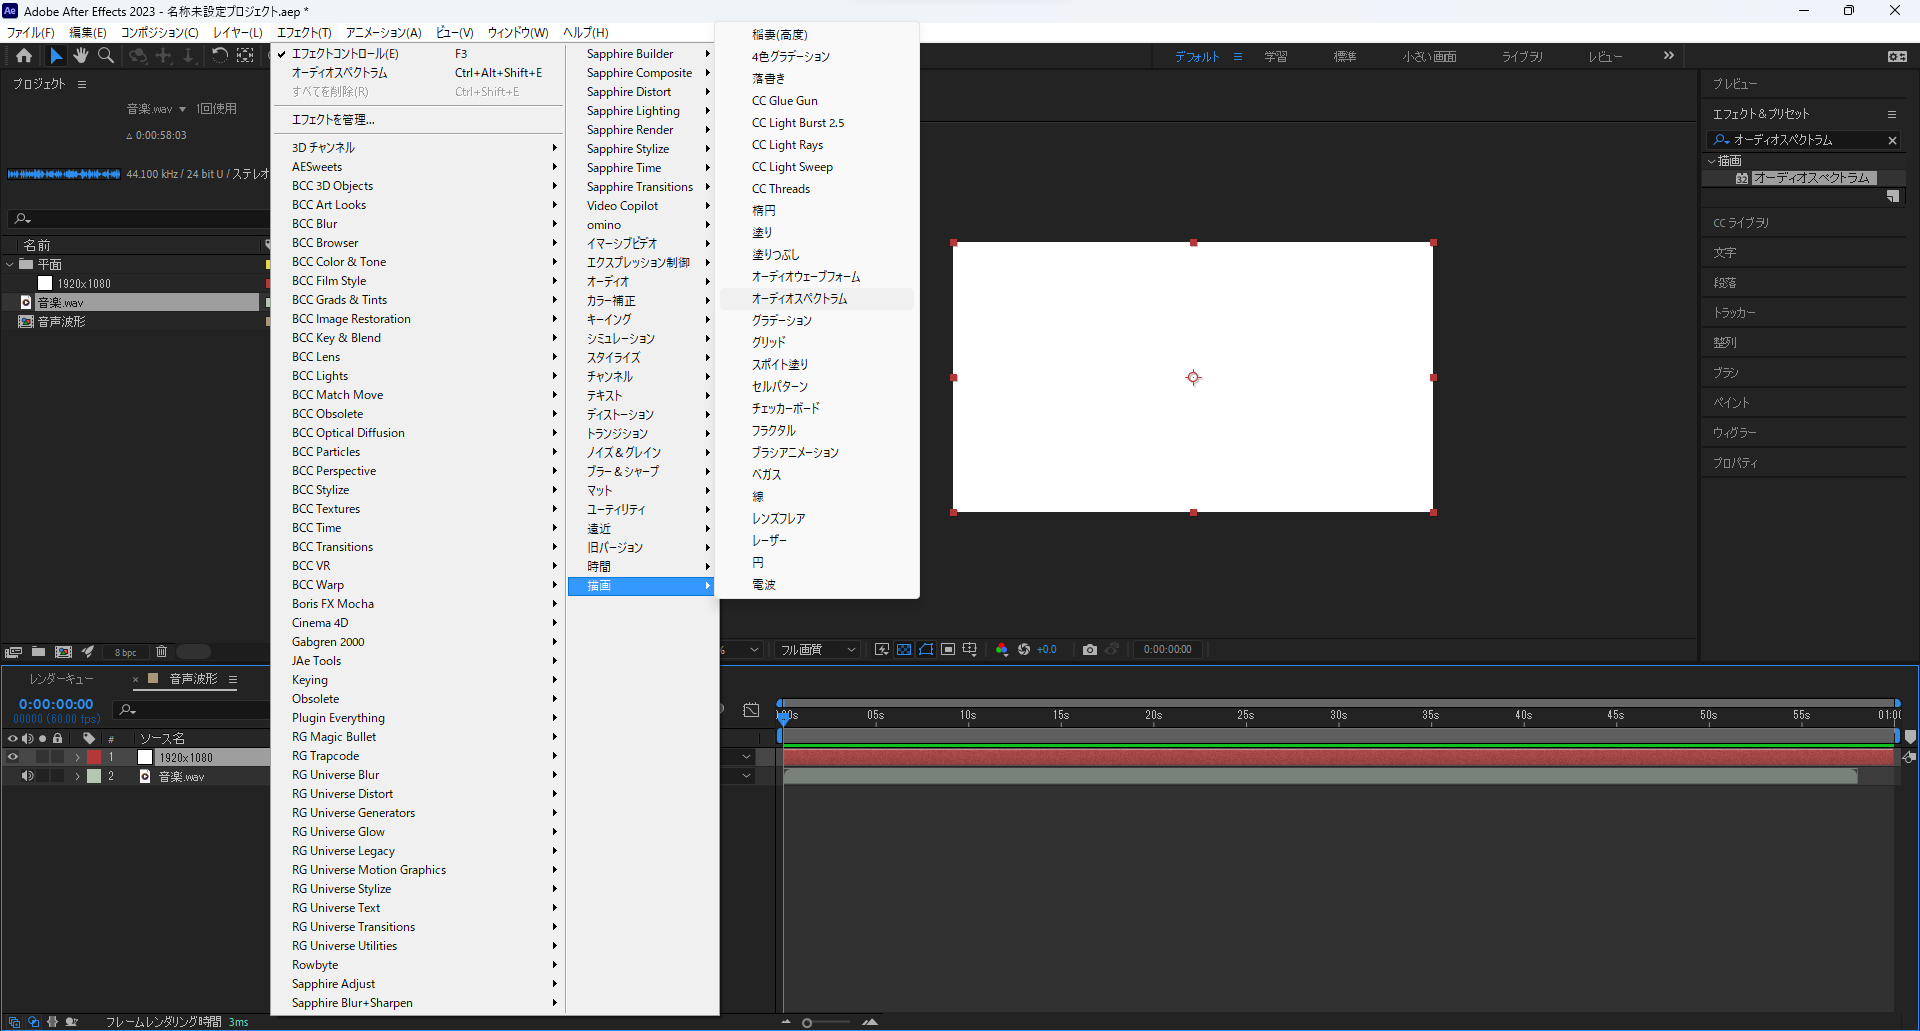Viewport: 1920px width, 1031px height.
Task: Toggle lock switch for layer 1
Action: [57, 757]
